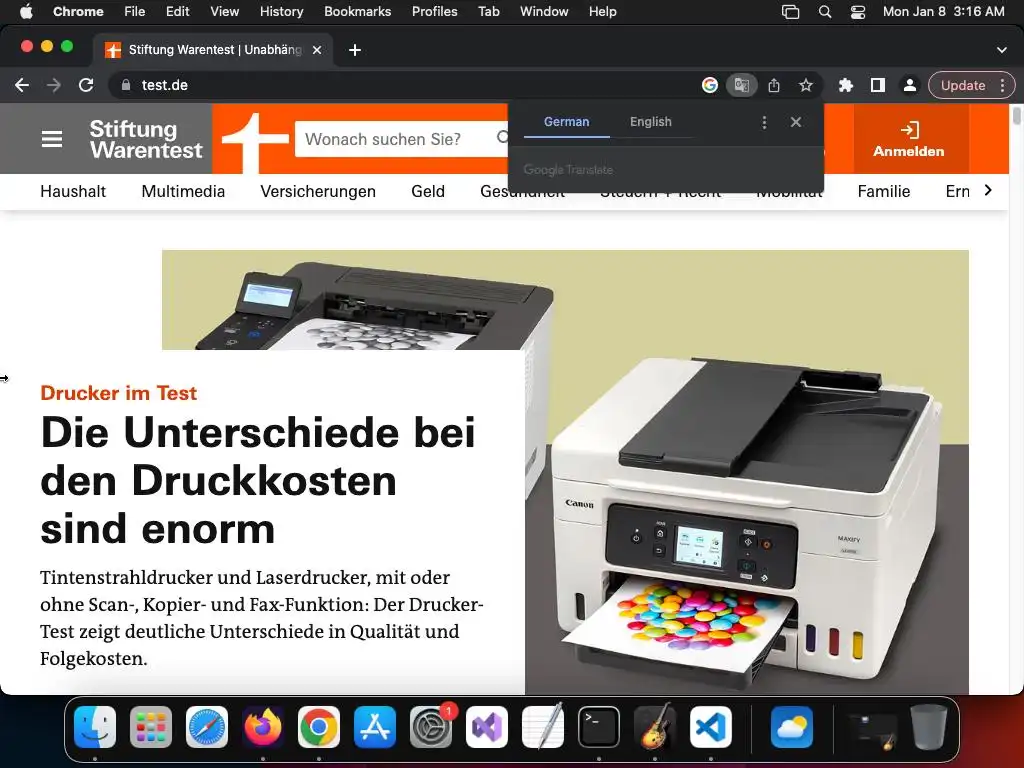Open Visual Studio Code from the Dock
This screenshot has width=1024, height=768.
pyautogui.click(x=711, y=727)
